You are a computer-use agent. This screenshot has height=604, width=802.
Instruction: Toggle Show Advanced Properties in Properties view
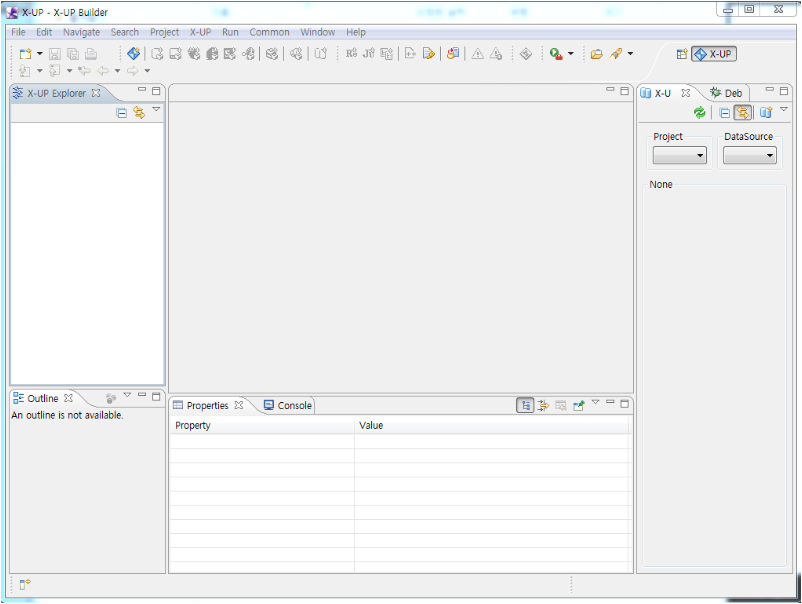(543, 406)
